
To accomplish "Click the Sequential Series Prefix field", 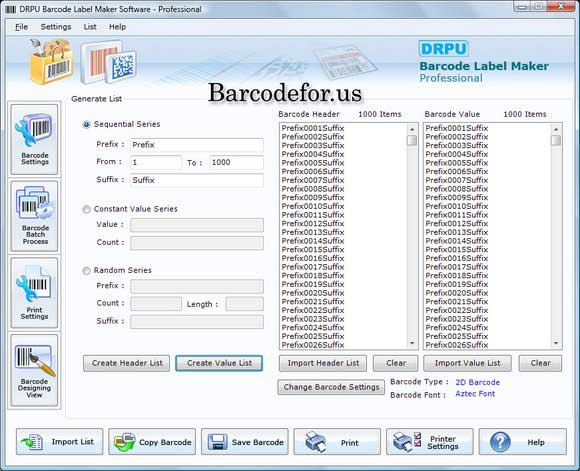I will pyautogui.click(x=197, y=145).
